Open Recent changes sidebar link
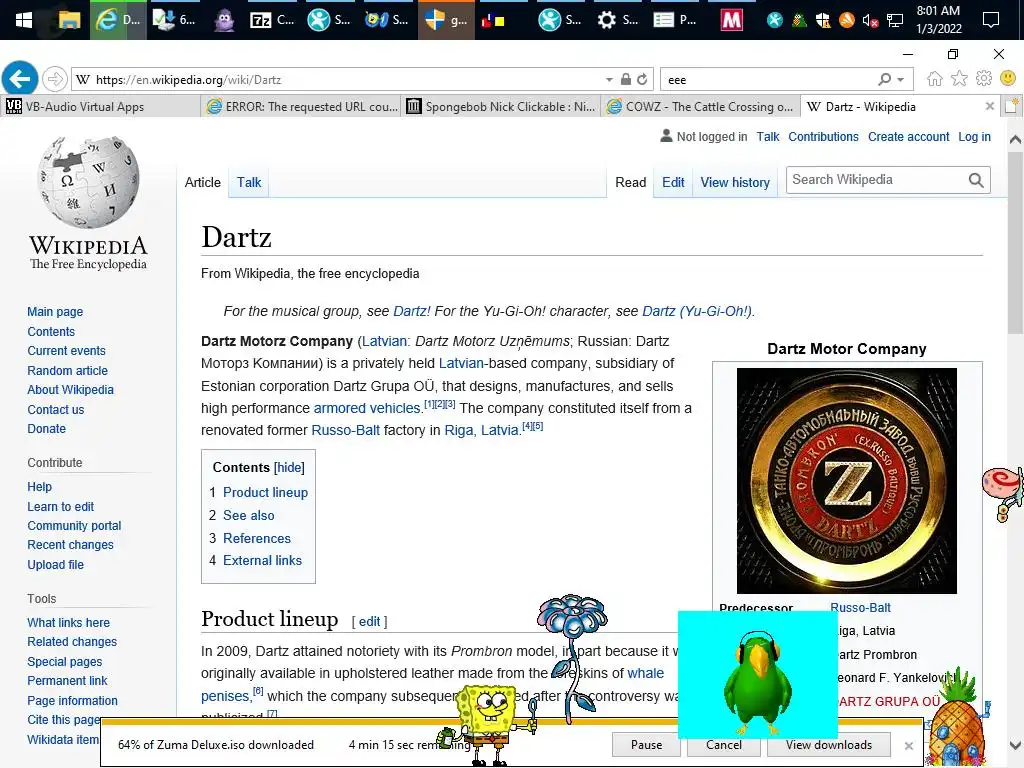 tap(70, 545)
